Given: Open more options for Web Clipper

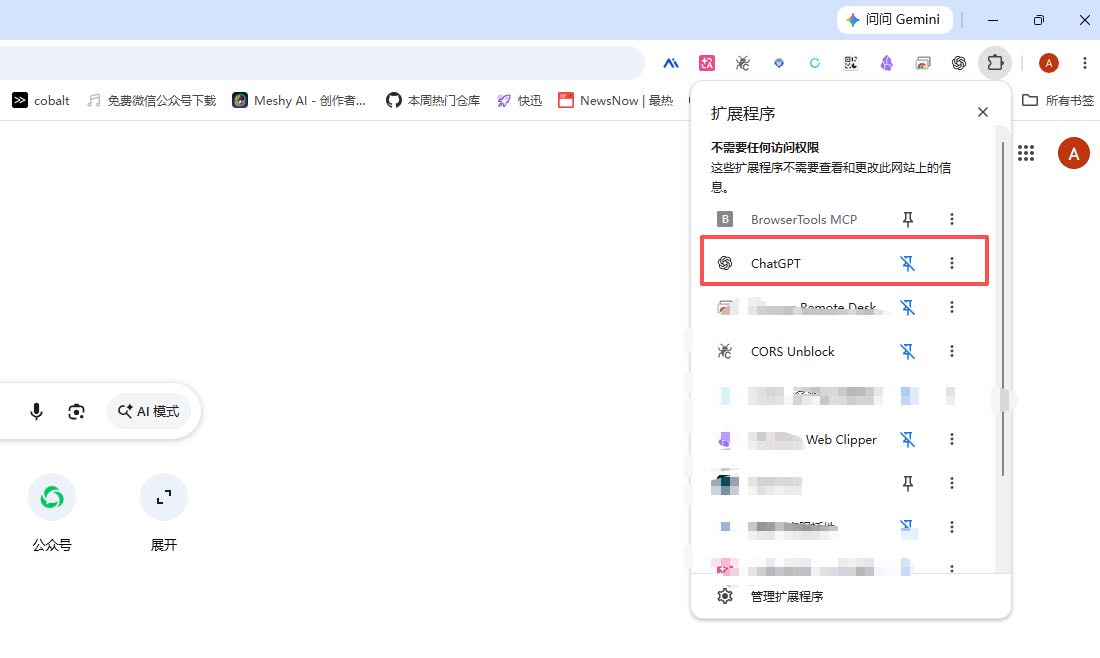Looking at the screenshot, I should pyautogui.click(x=952, y=440).
